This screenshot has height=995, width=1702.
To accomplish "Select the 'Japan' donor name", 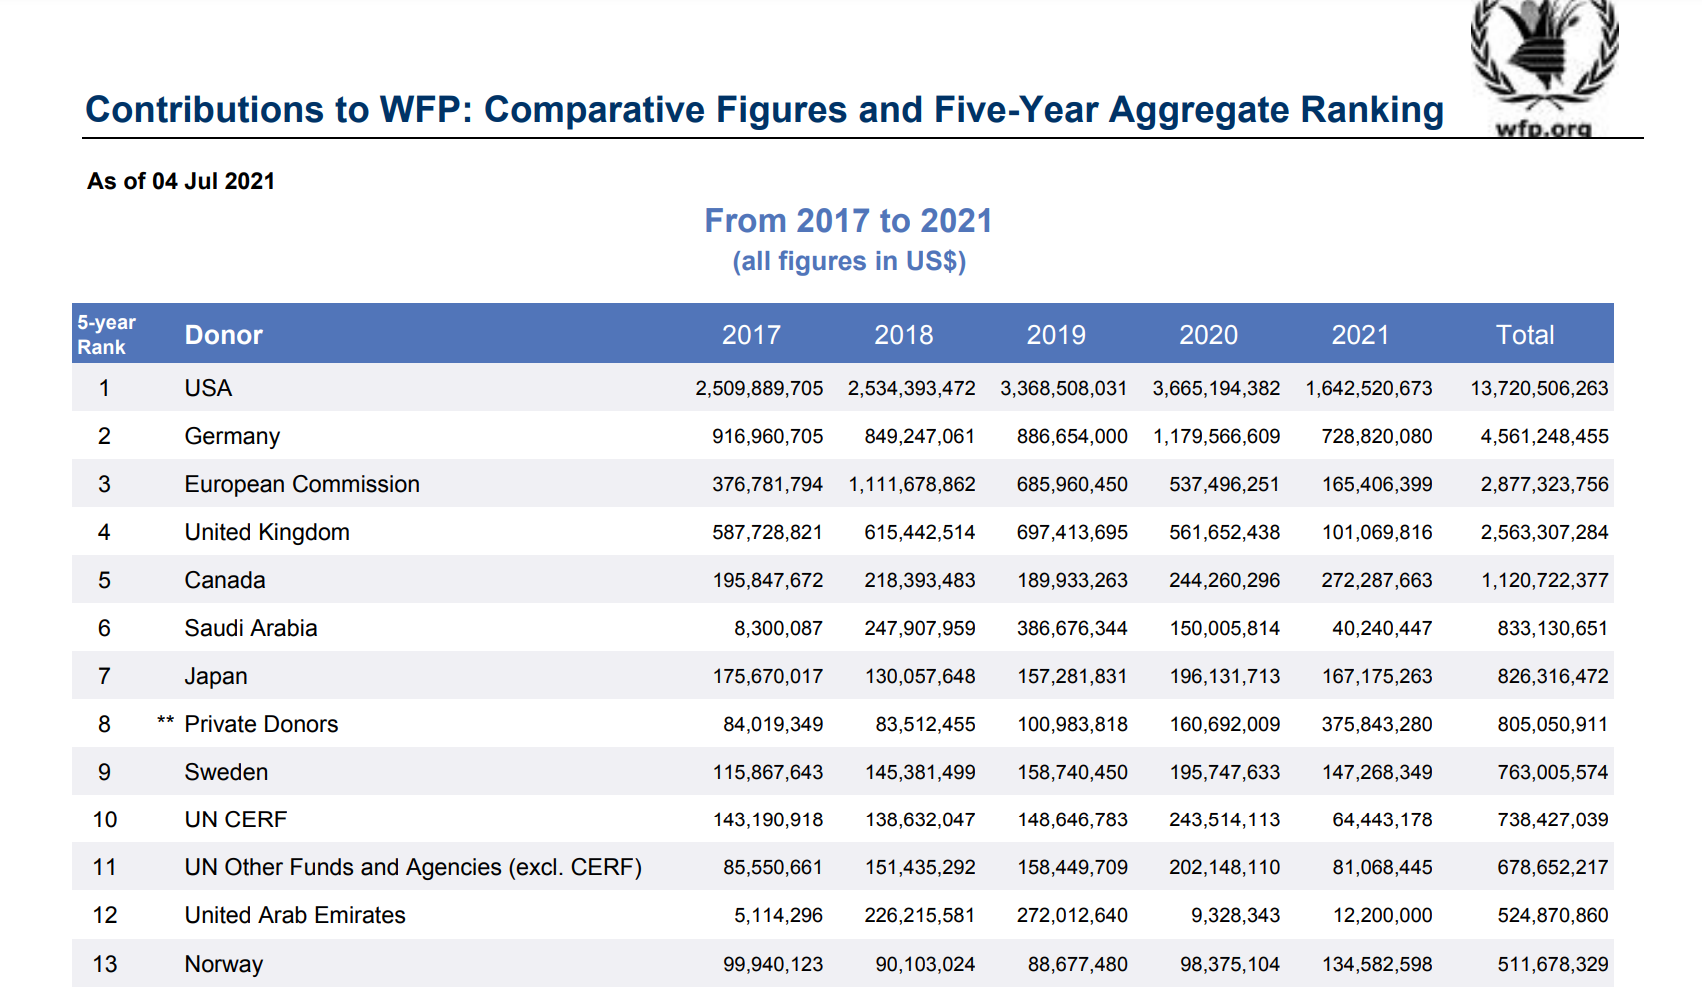I will click(216, 676).
